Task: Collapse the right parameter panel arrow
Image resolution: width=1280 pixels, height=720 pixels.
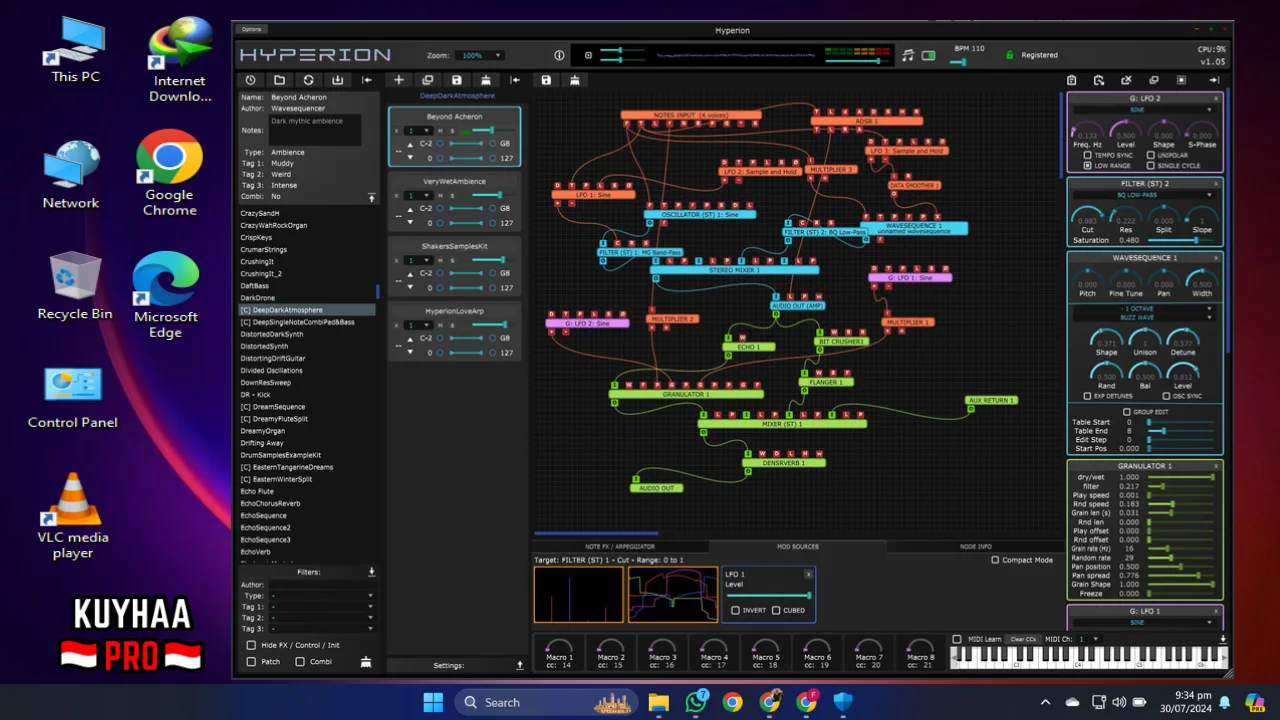Action: click(x=1214, y=80)
